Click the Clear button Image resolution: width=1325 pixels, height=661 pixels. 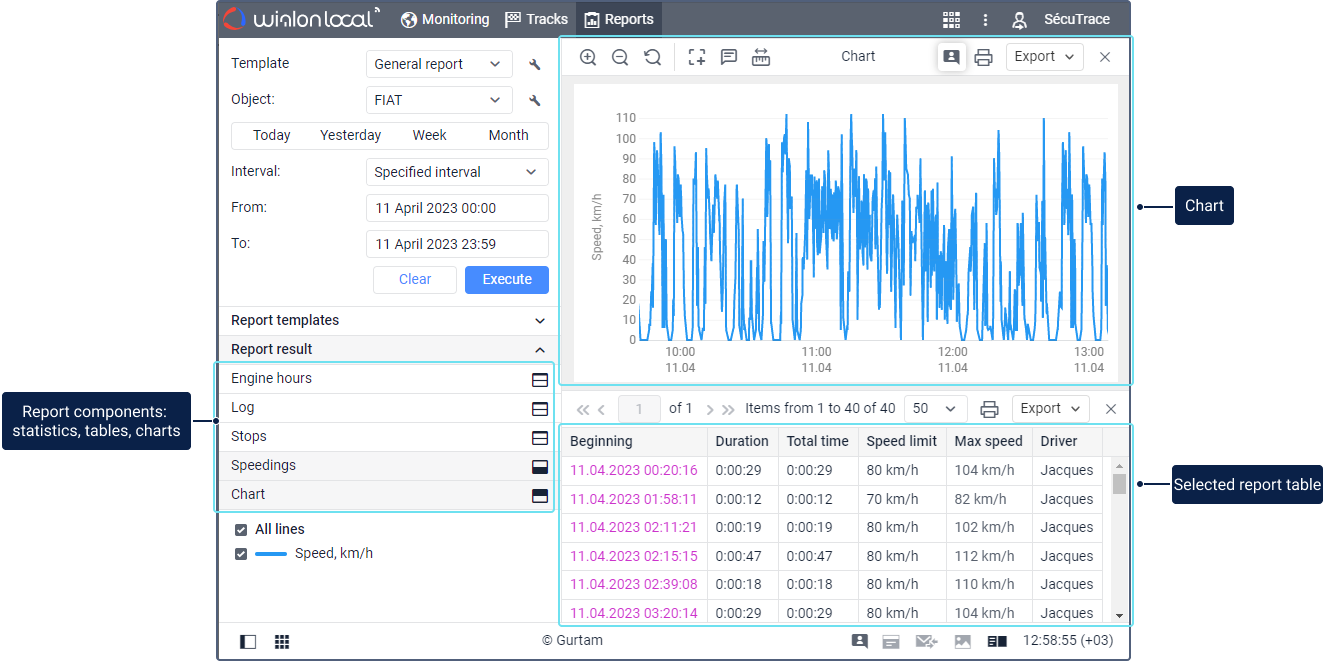[415, 280]
